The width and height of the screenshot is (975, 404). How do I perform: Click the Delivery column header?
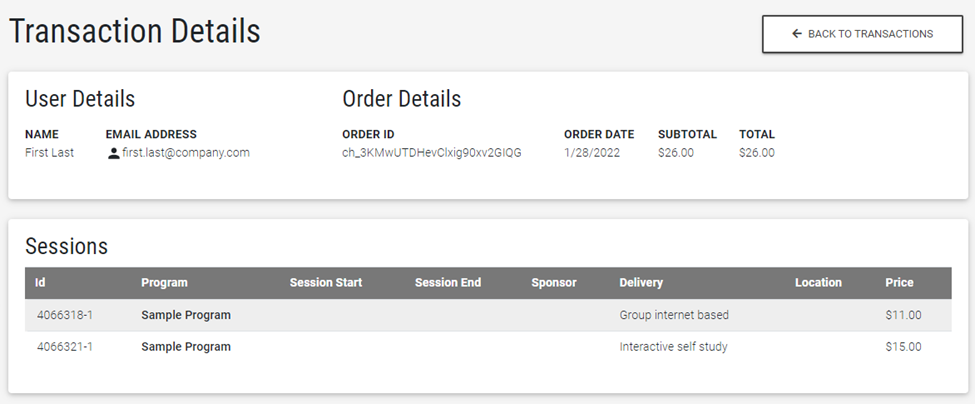click(641, 283)
